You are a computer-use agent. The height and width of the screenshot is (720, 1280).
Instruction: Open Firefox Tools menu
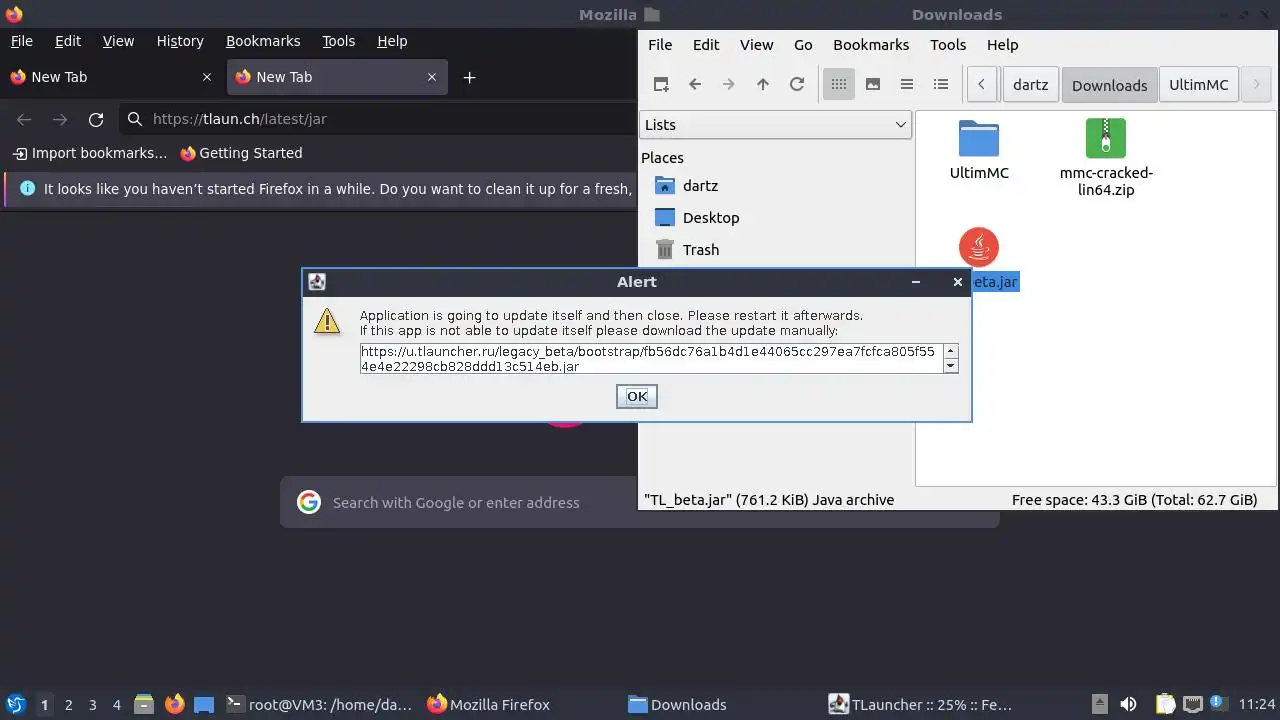(339, 41)
